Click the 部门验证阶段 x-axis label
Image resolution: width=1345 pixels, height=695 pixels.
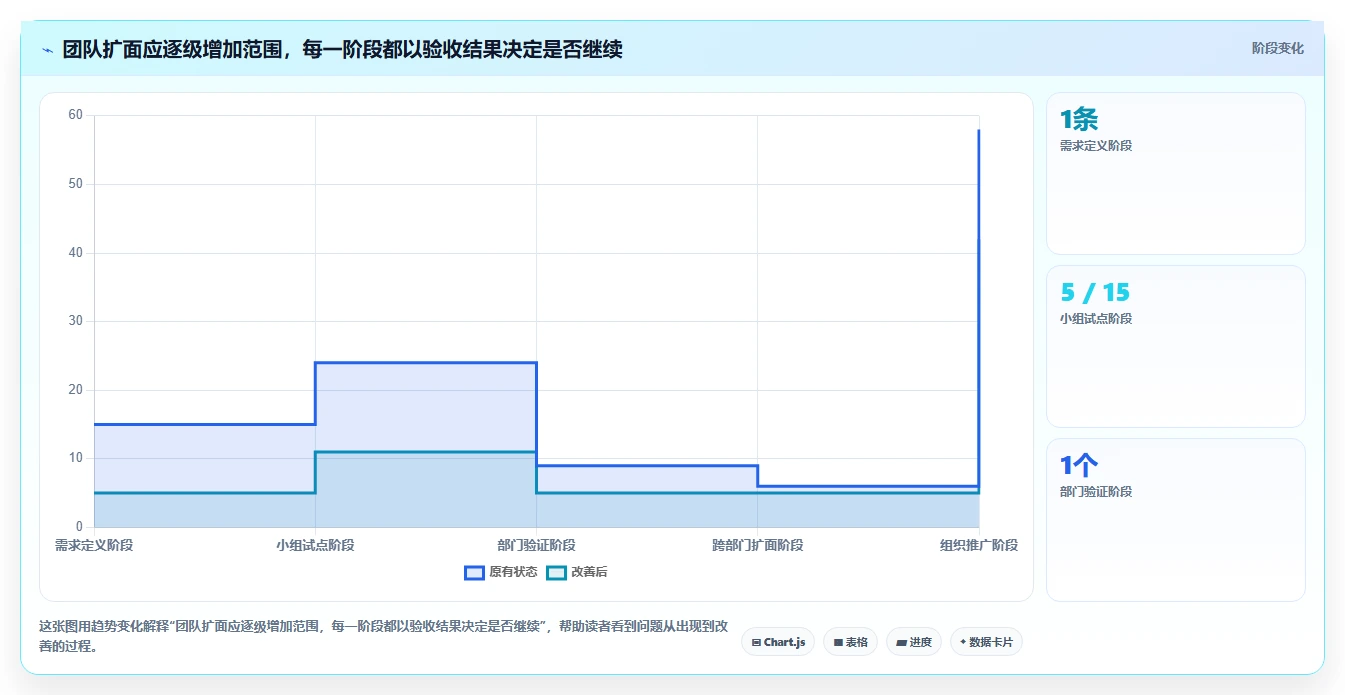536,545
